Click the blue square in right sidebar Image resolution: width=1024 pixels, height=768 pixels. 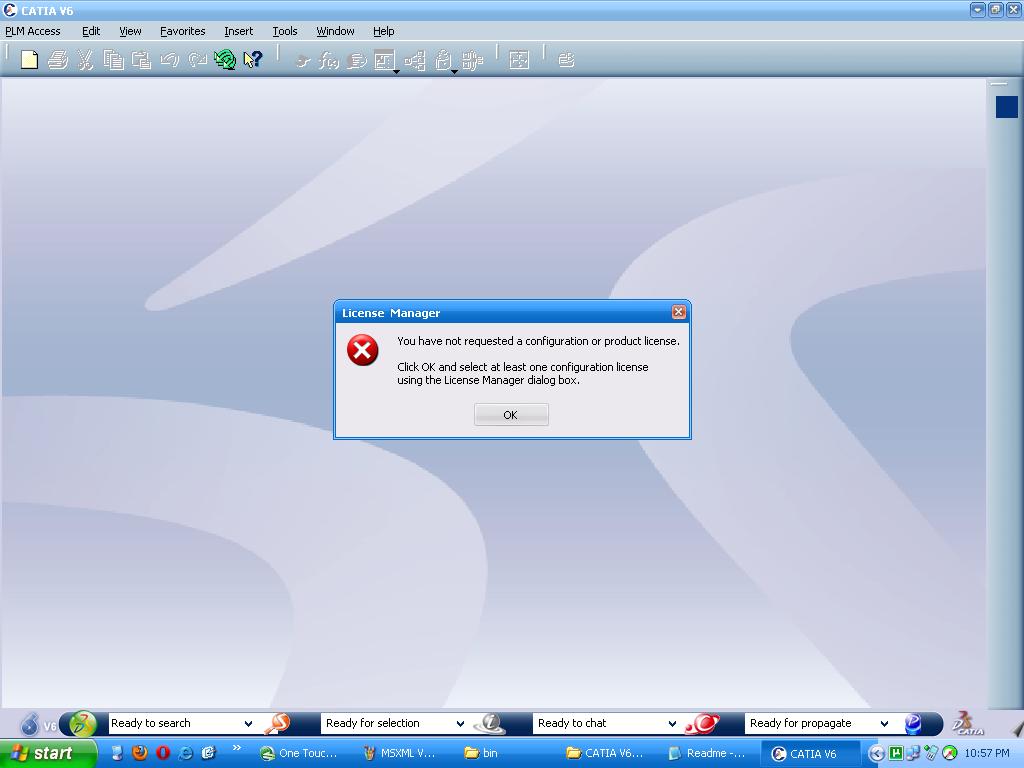[1006, 107]
